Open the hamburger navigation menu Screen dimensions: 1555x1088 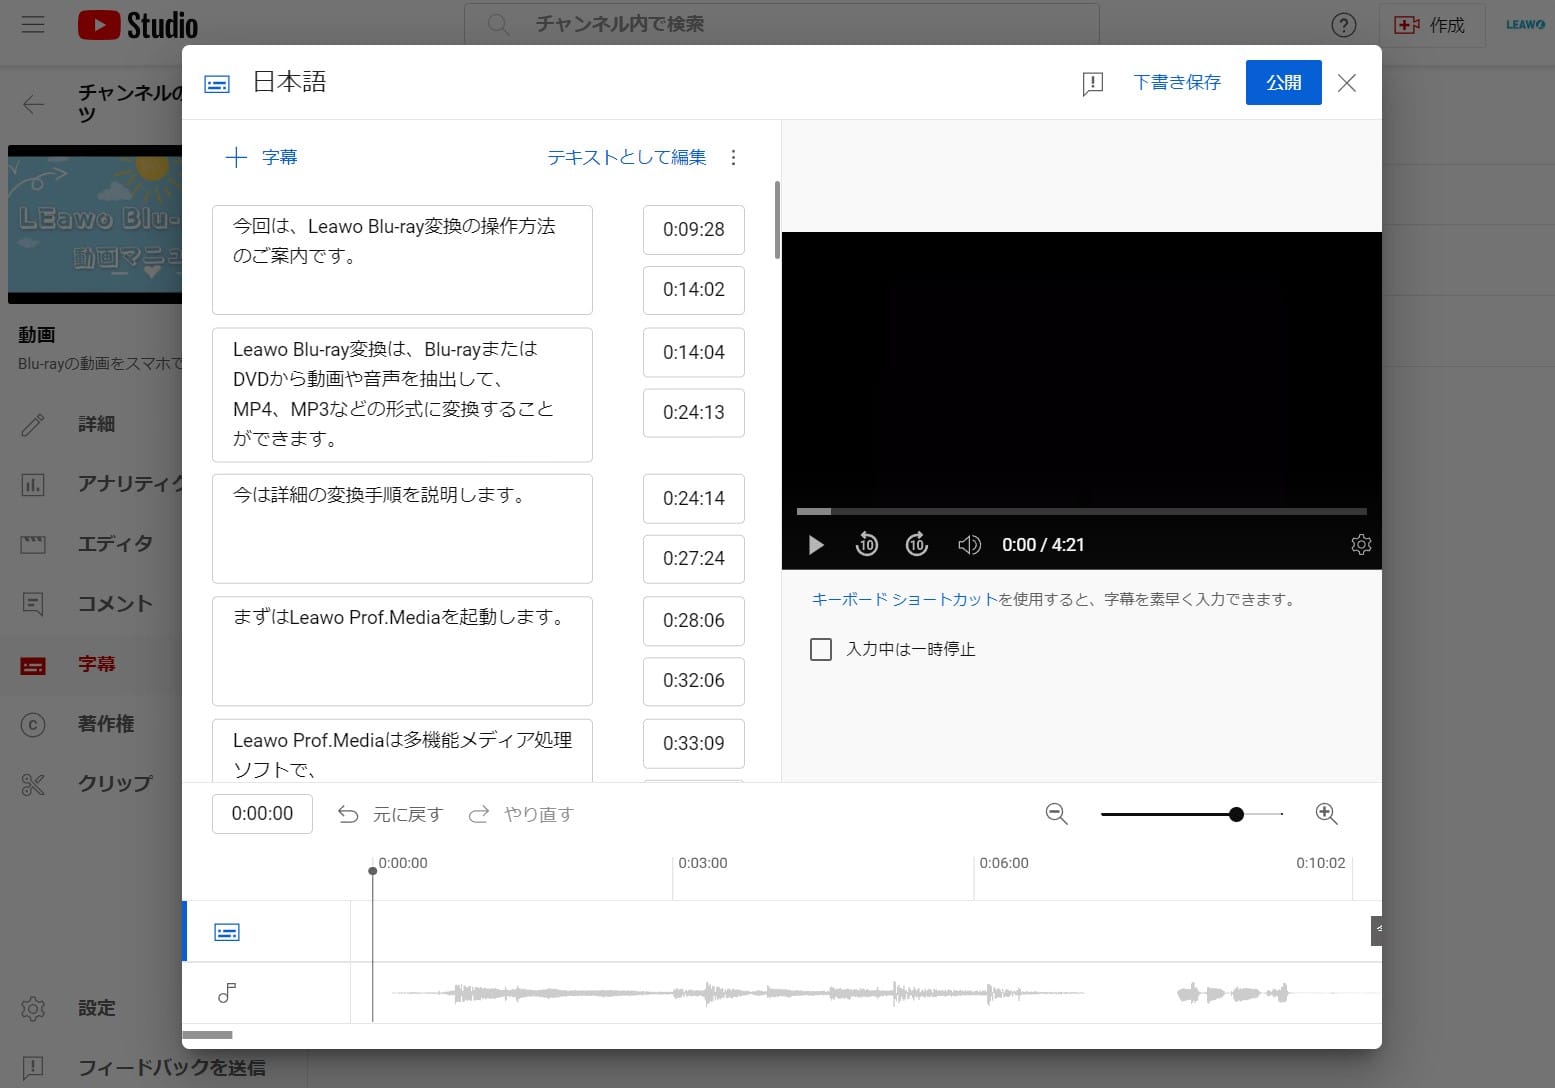(x=33, y=25)
